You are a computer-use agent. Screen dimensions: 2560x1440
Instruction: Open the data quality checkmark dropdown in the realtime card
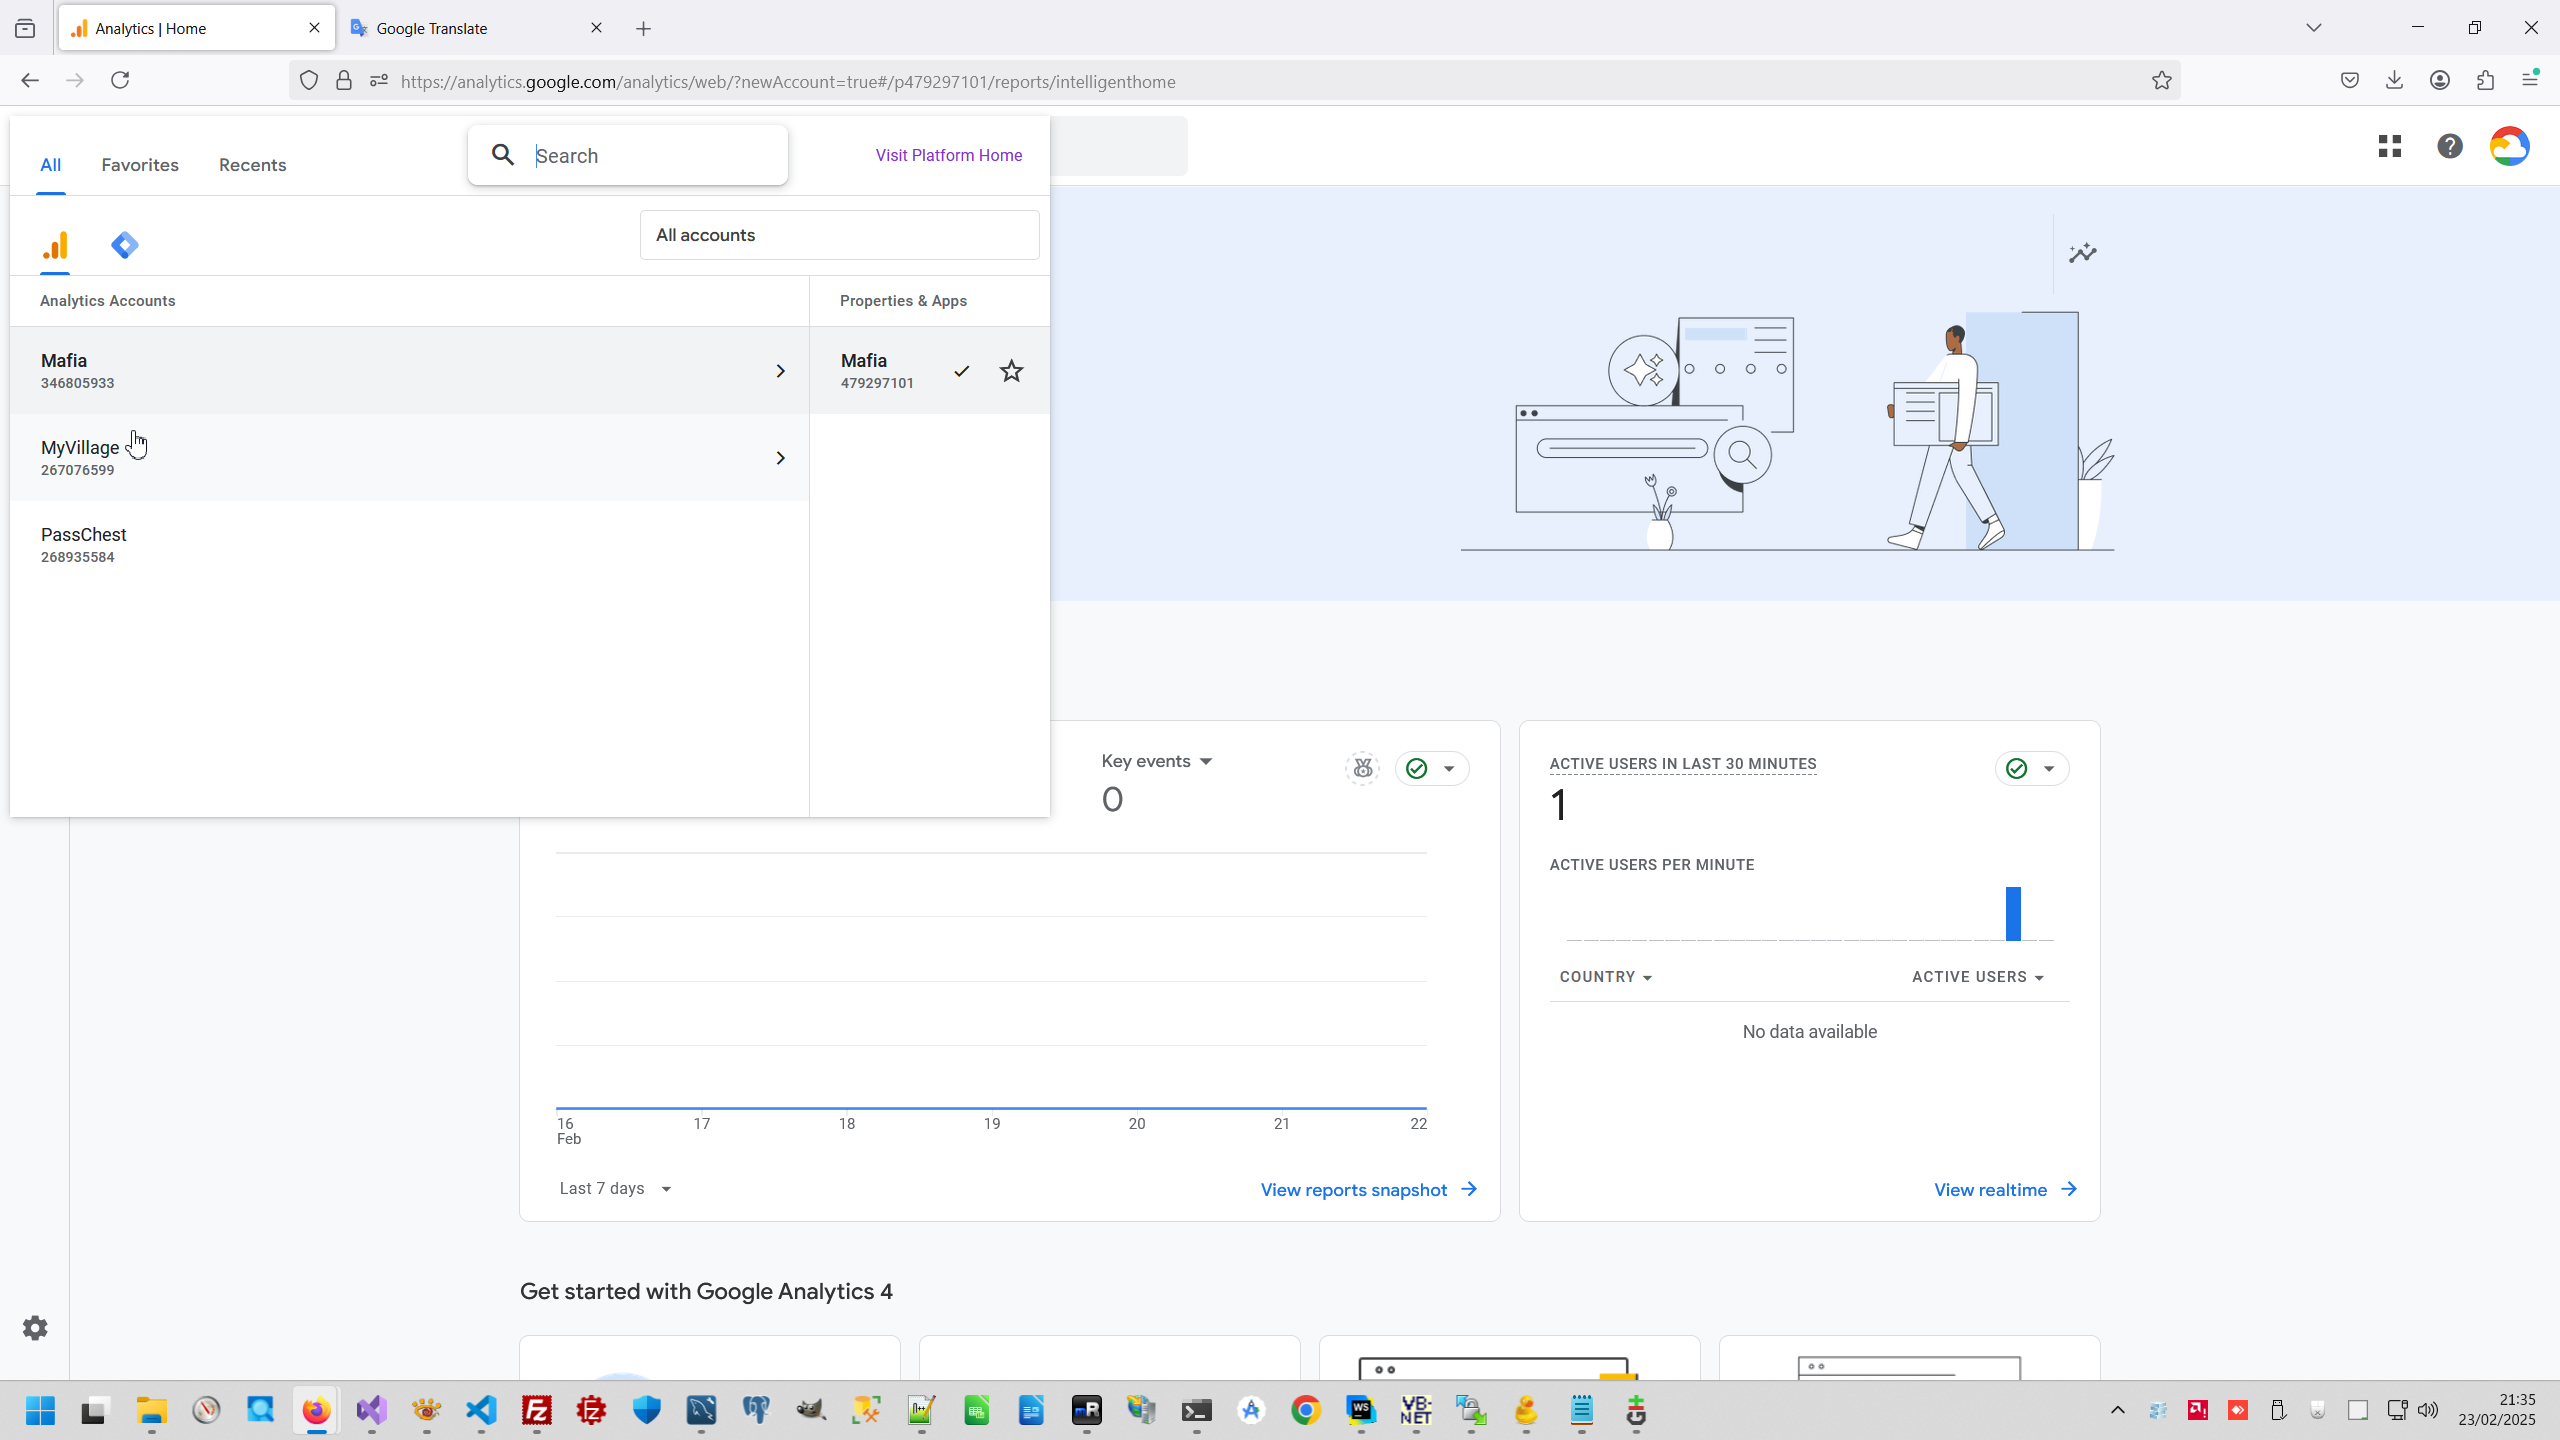[x=2032, y=768]
